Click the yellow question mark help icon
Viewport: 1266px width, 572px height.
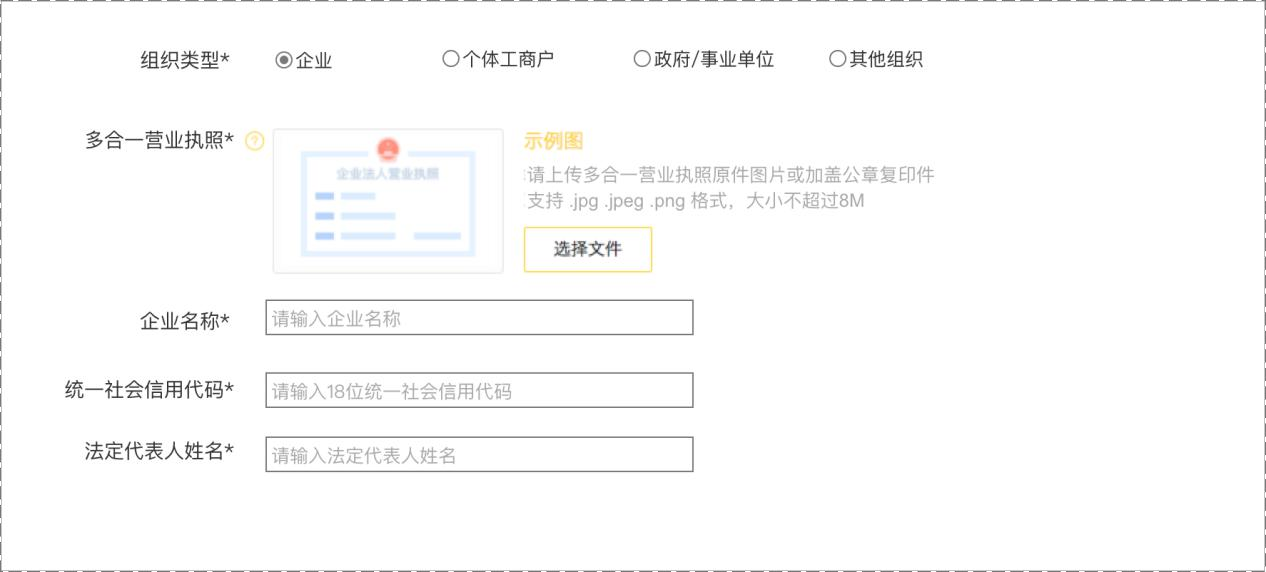click(254, 142)
